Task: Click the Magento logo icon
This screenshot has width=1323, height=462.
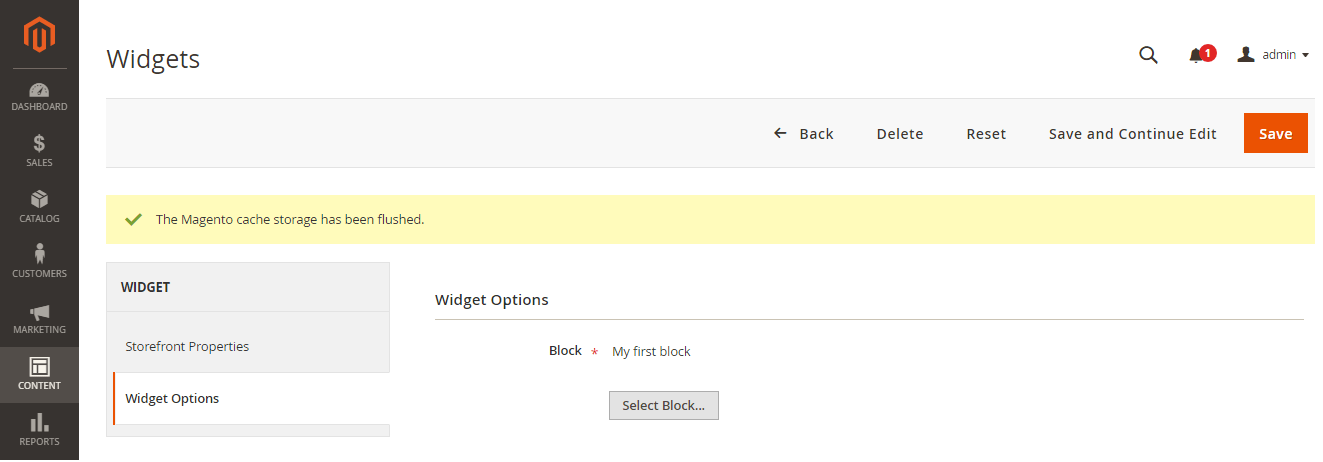Action: point(39,34)
